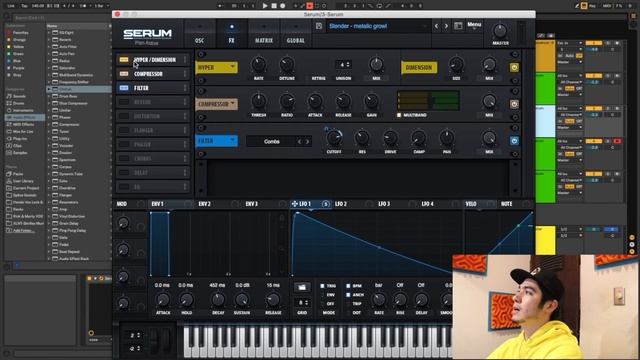The image size is (640, 360).
Task: Click the MASTER volume knob
Action: pos(500,31)
